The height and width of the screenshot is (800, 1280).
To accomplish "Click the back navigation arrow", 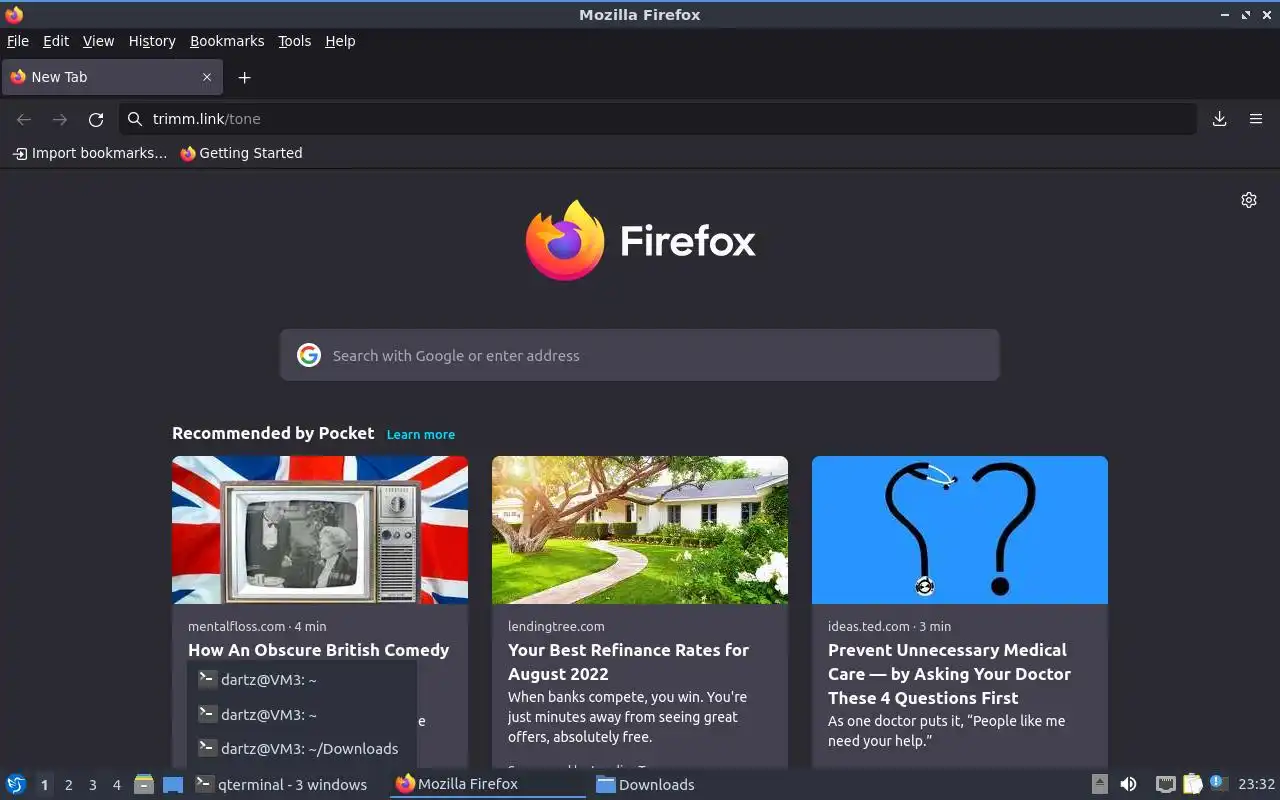I will 24,119.
